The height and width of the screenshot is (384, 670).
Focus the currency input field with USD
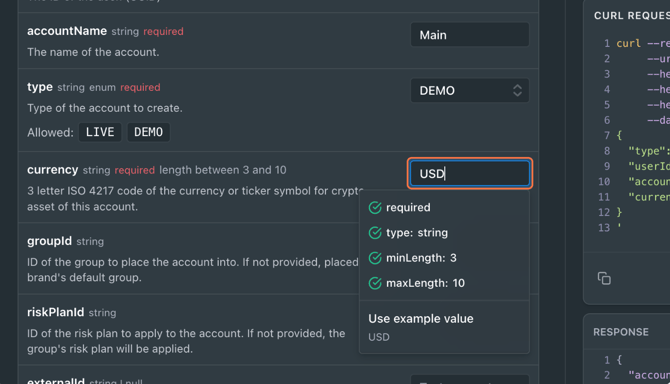(x=470, y=173)
